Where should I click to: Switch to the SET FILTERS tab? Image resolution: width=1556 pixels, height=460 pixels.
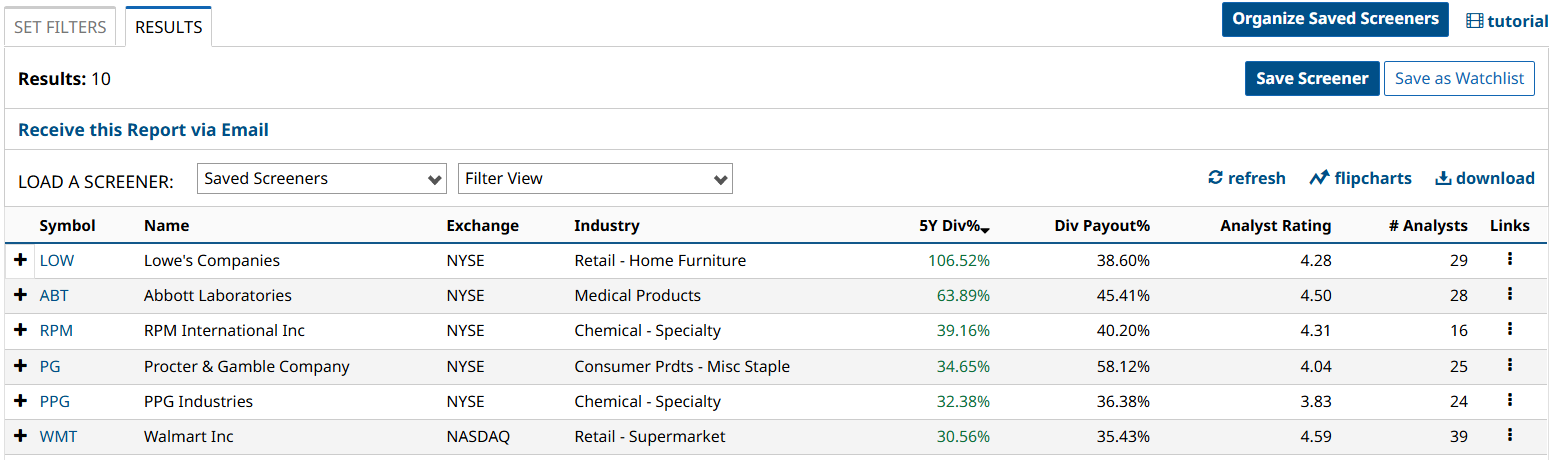pyautogui.click(x=60, y=27)
